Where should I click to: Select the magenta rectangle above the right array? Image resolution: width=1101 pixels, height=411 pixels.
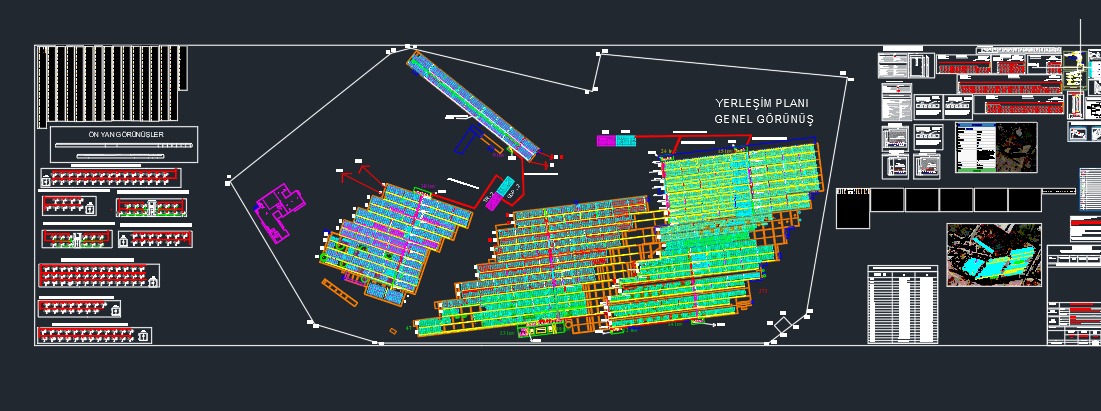point(606,141)
